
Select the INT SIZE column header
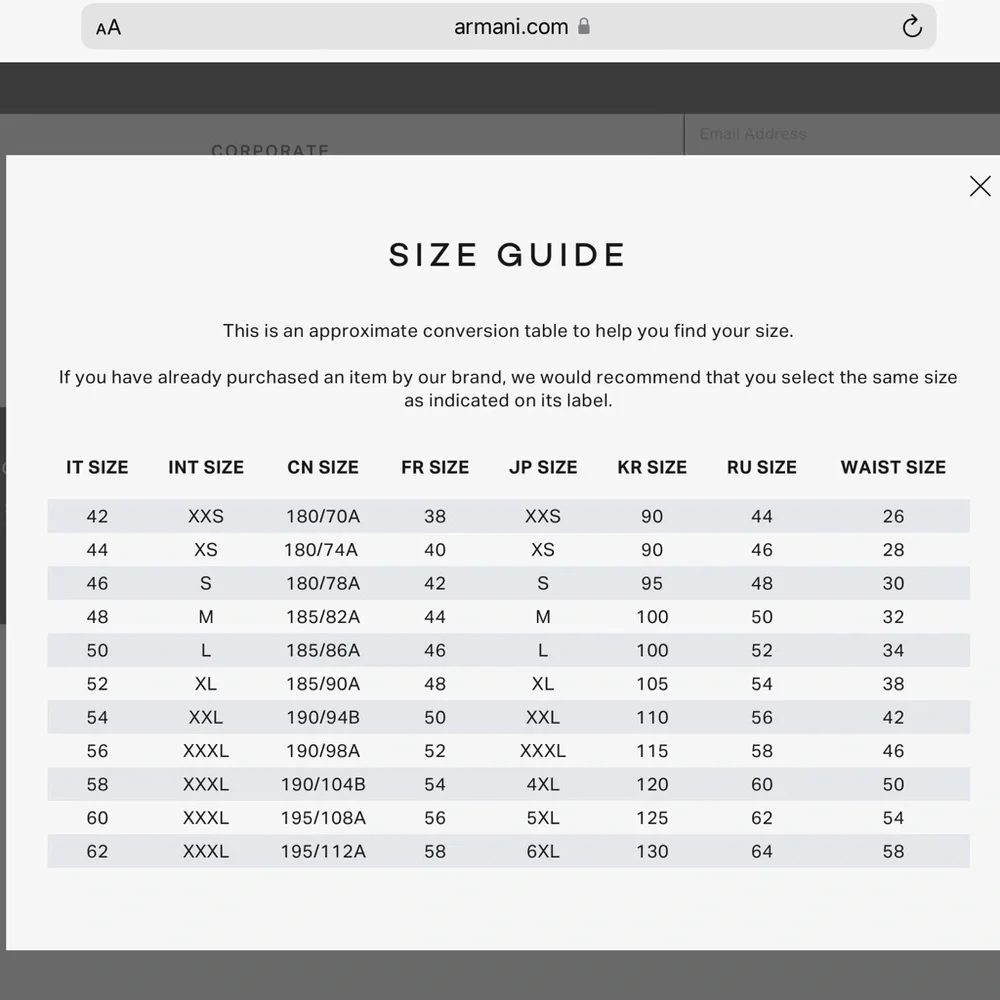(206, 467)
